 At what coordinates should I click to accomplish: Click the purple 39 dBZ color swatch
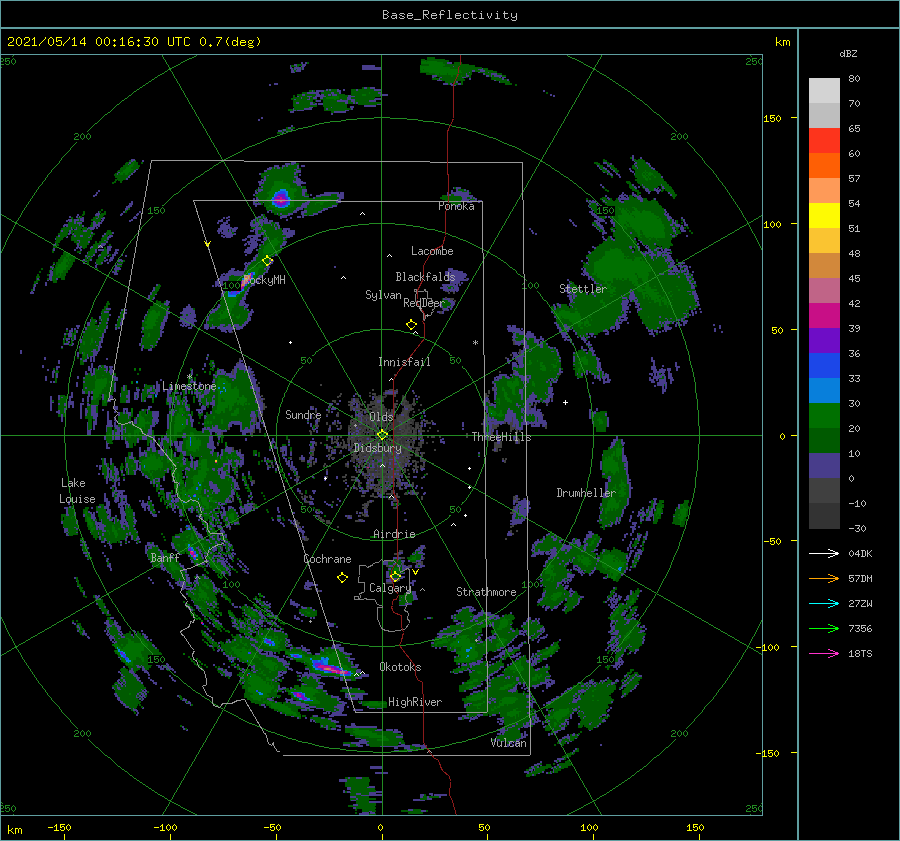[824, 341]
